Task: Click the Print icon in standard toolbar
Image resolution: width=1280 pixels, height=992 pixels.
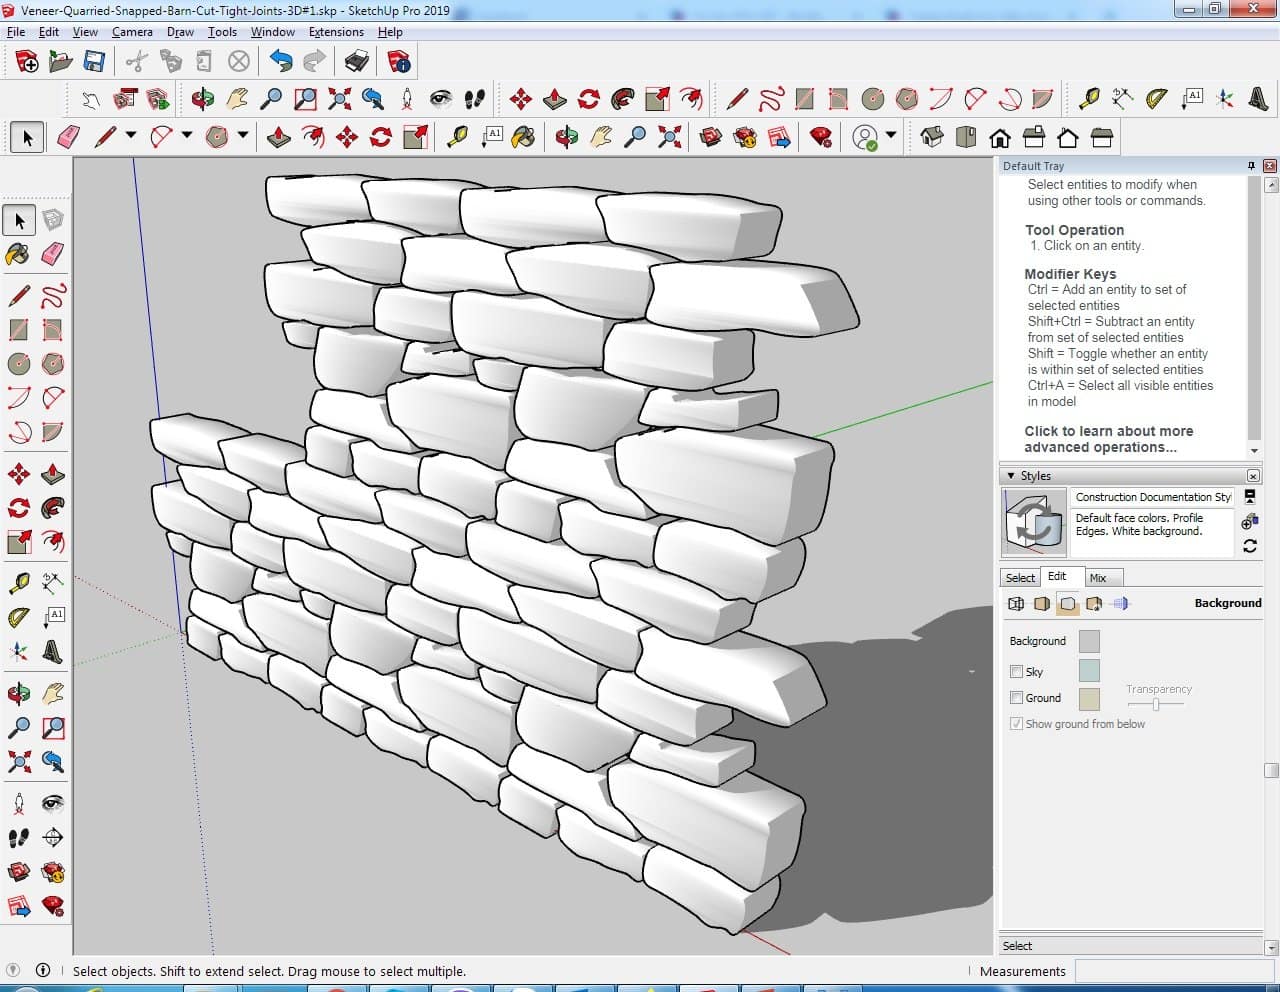Action: 357,62
